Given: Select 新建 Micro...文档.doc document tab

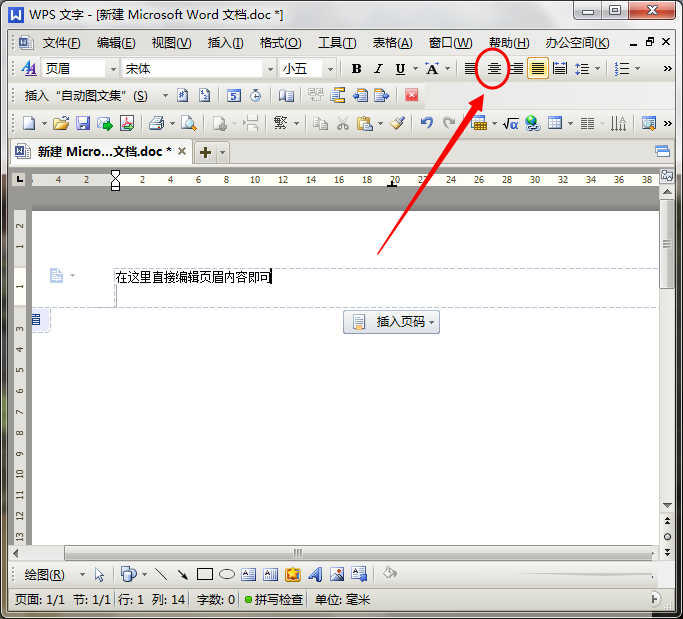Looking at the screenshot, I should (x=100, y=152).
